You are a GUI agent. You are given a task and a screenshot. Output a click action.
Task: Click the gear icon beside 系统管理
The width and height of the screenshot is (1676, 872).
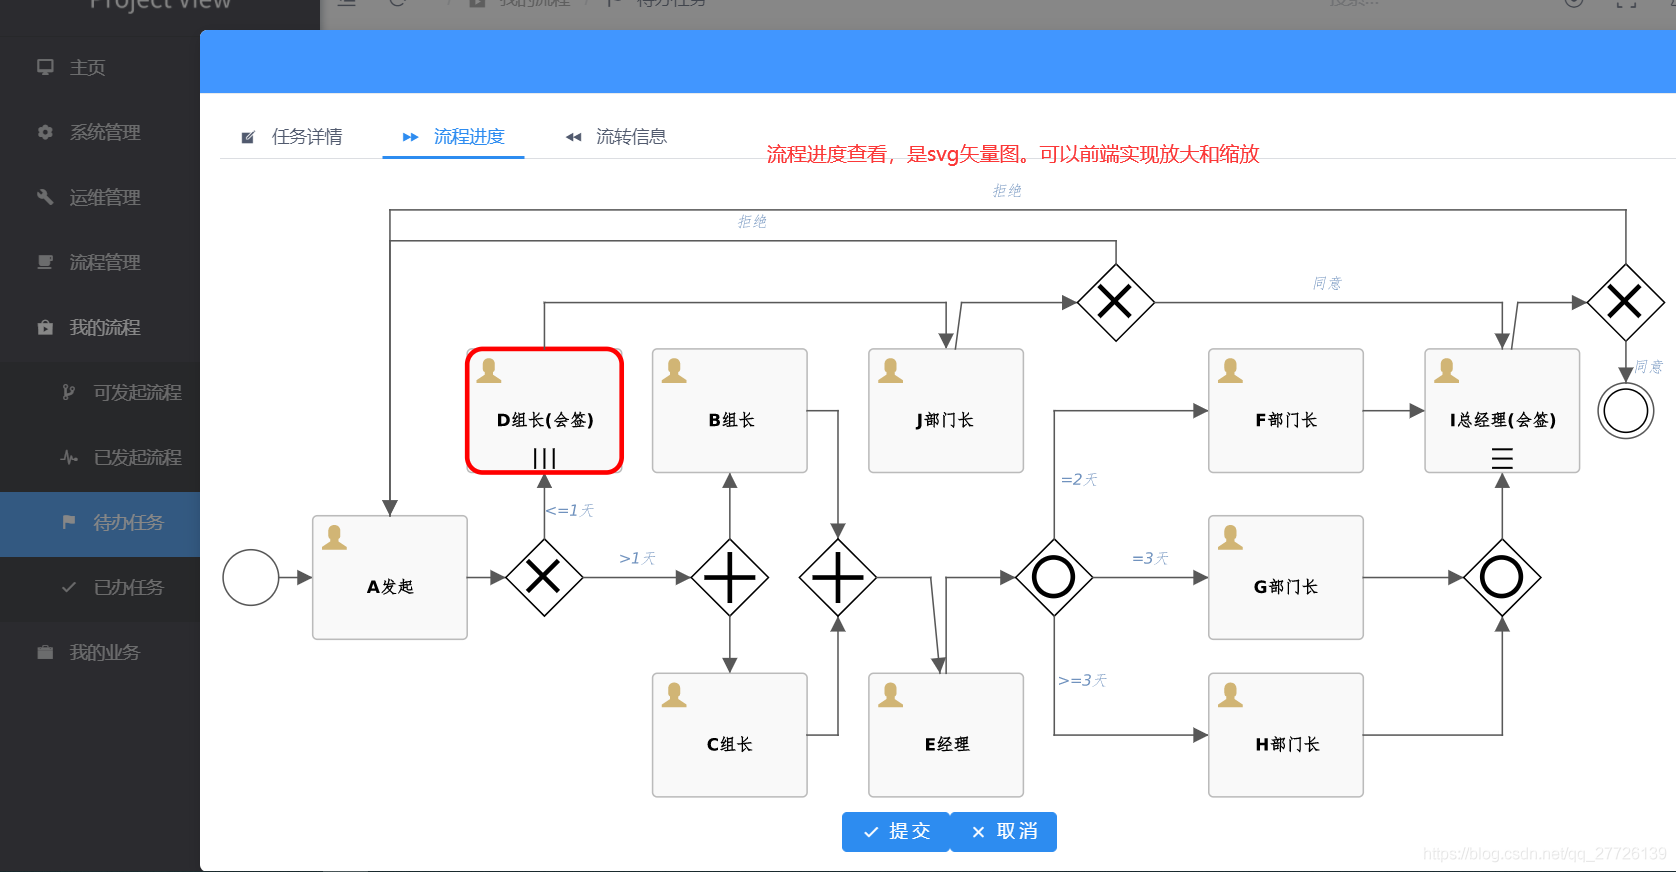45,132
